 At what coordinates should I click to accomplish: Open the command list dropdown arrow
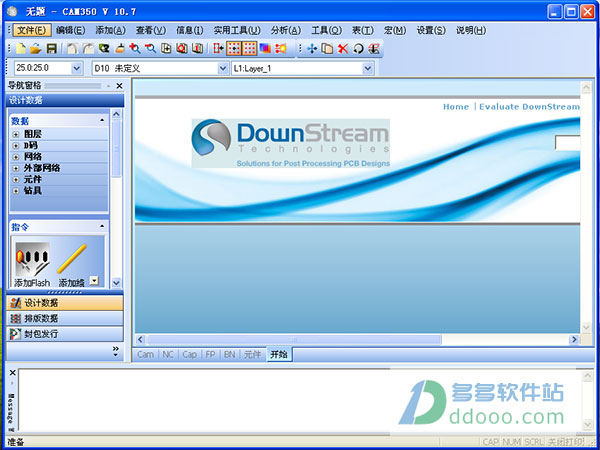pyautogui.click(x=94, y=281)
